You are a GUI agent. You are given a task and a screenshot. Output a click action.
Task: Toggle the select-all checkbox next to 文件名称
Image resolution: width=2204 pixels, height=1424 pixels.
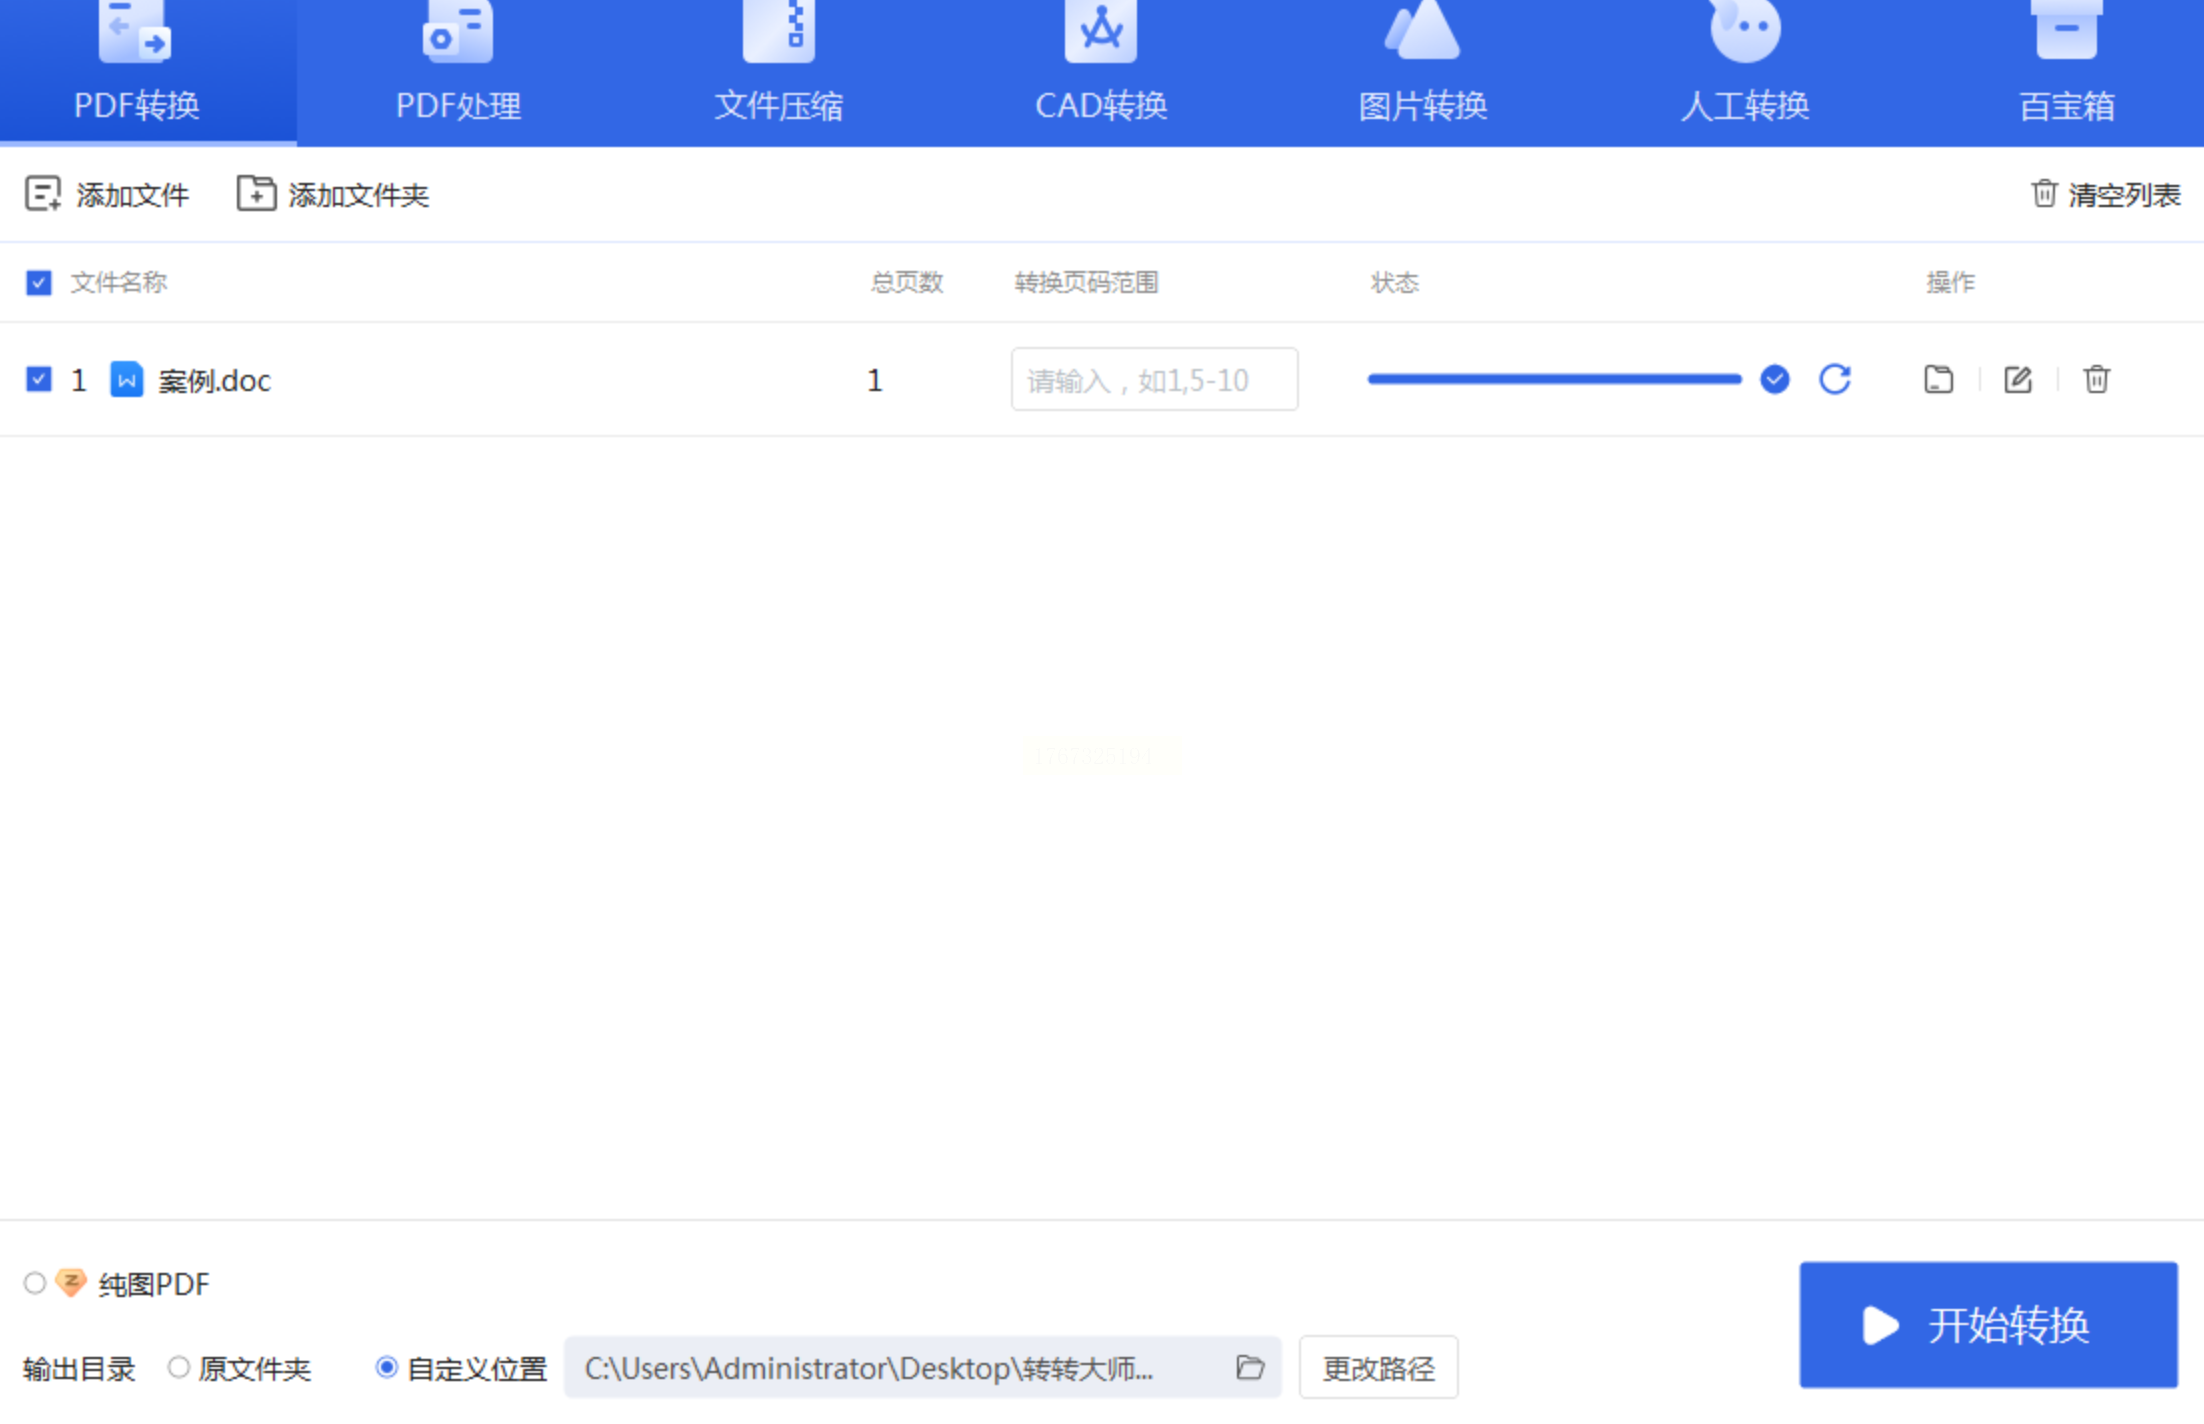pos(39,283)
